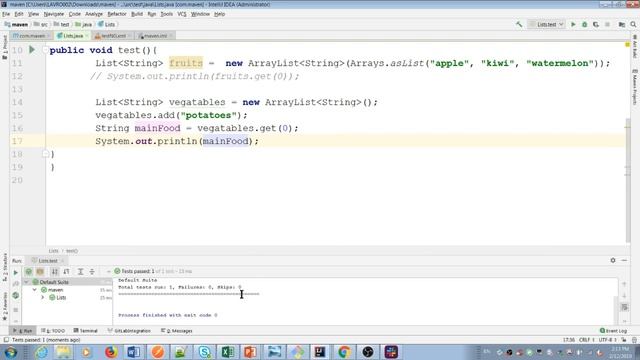Screen dimensions: 640x360
Task: Open Excel from the Windows taskbar
Action: pos(227,352)
